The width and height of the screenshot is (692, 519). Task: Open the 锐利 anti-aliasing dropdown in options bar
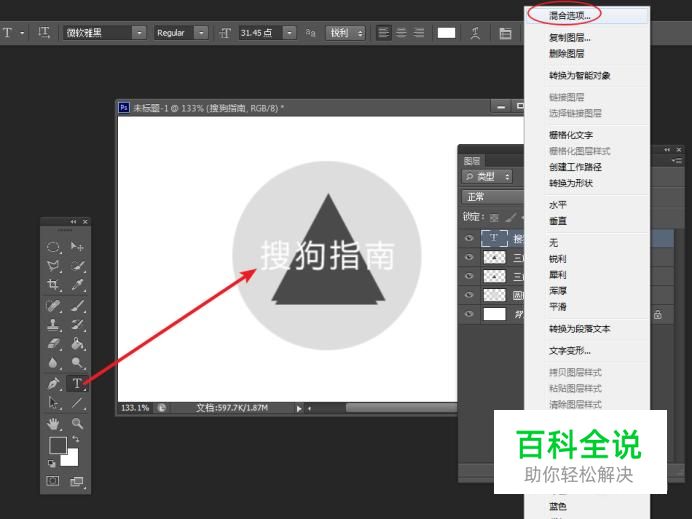coord(346,33)
